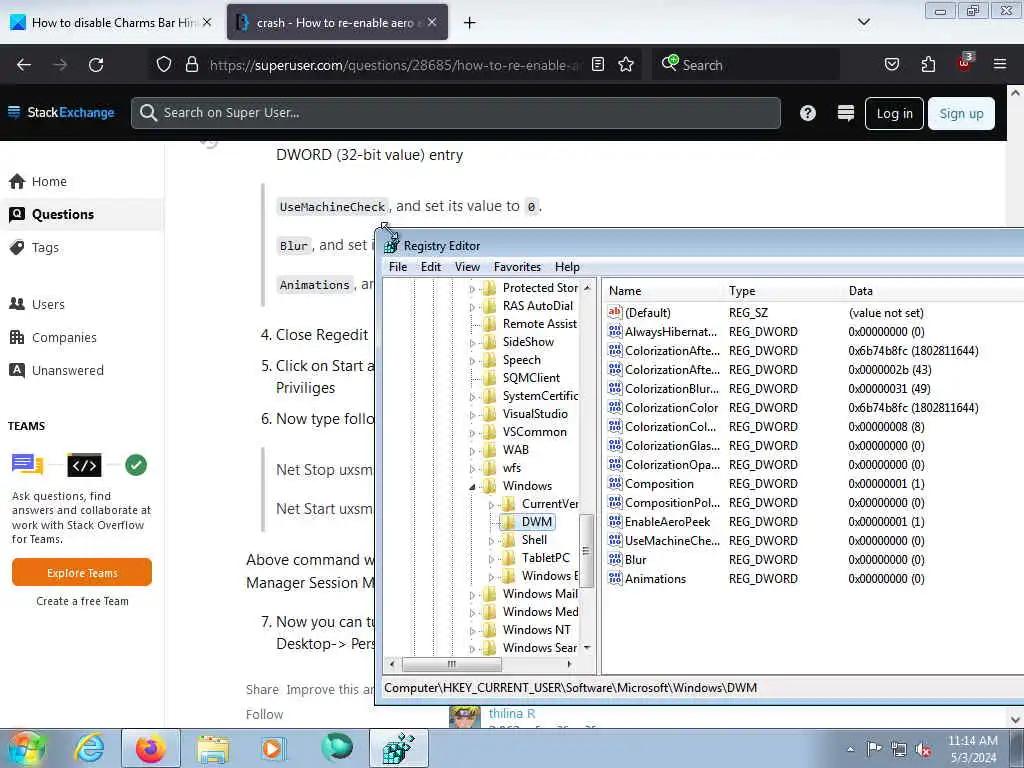Switch to Registry Editor taskbar icon

(x=399, y=748)
